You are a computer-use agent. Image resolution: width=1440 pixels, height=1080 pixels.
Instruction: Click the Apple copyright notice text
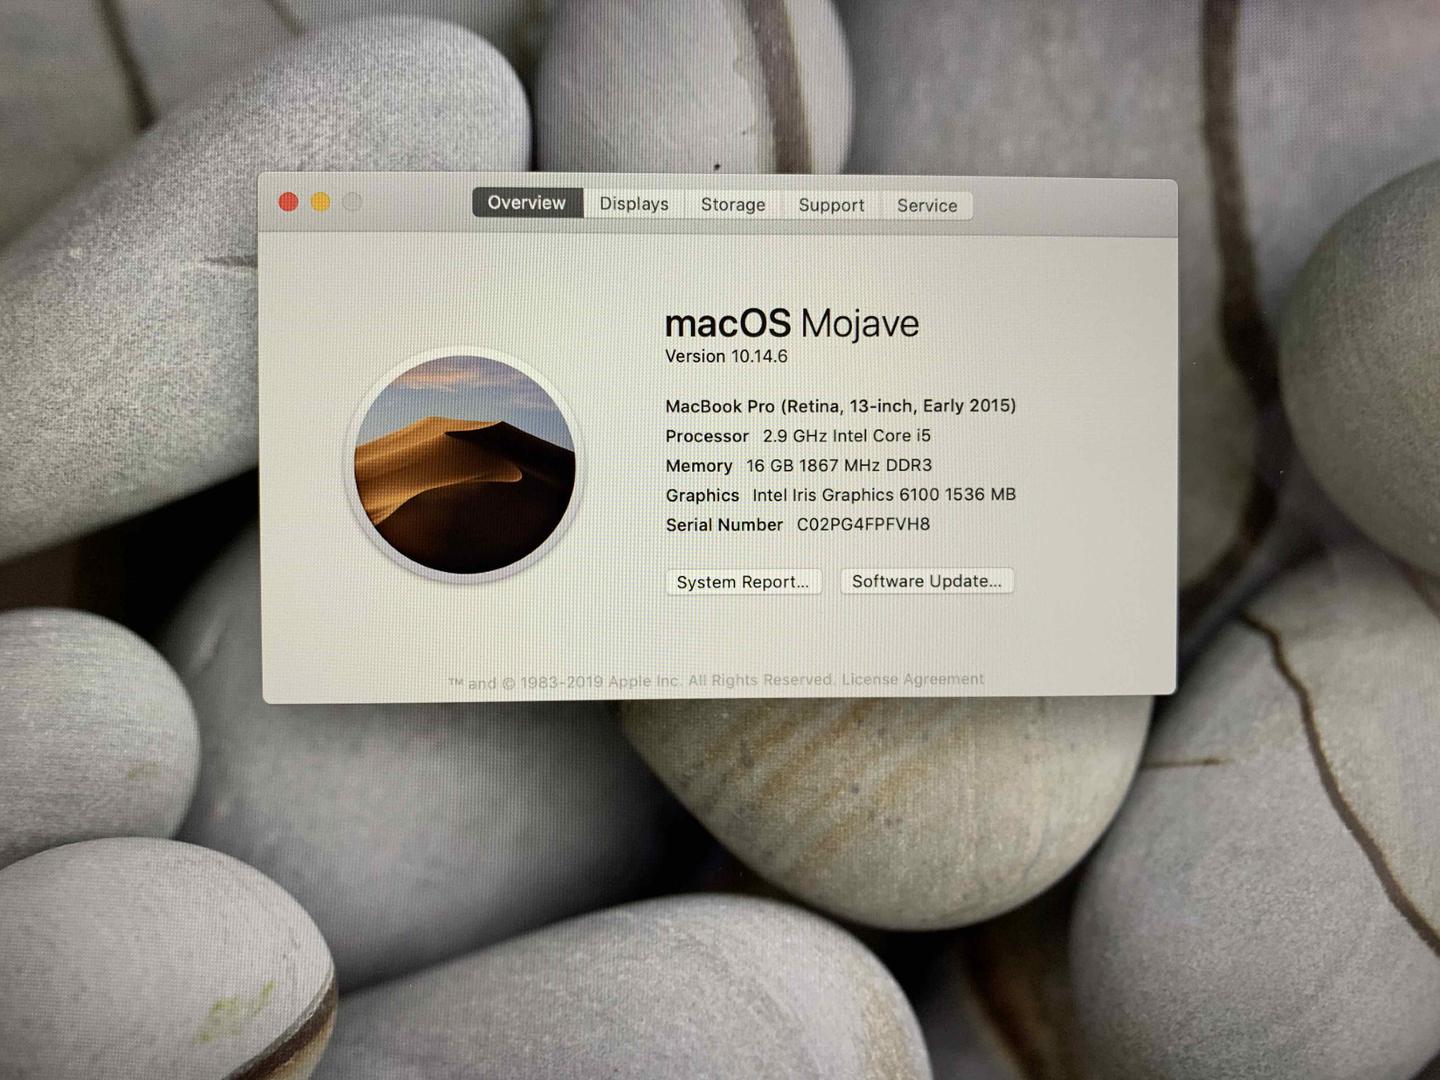pos(641,681)
